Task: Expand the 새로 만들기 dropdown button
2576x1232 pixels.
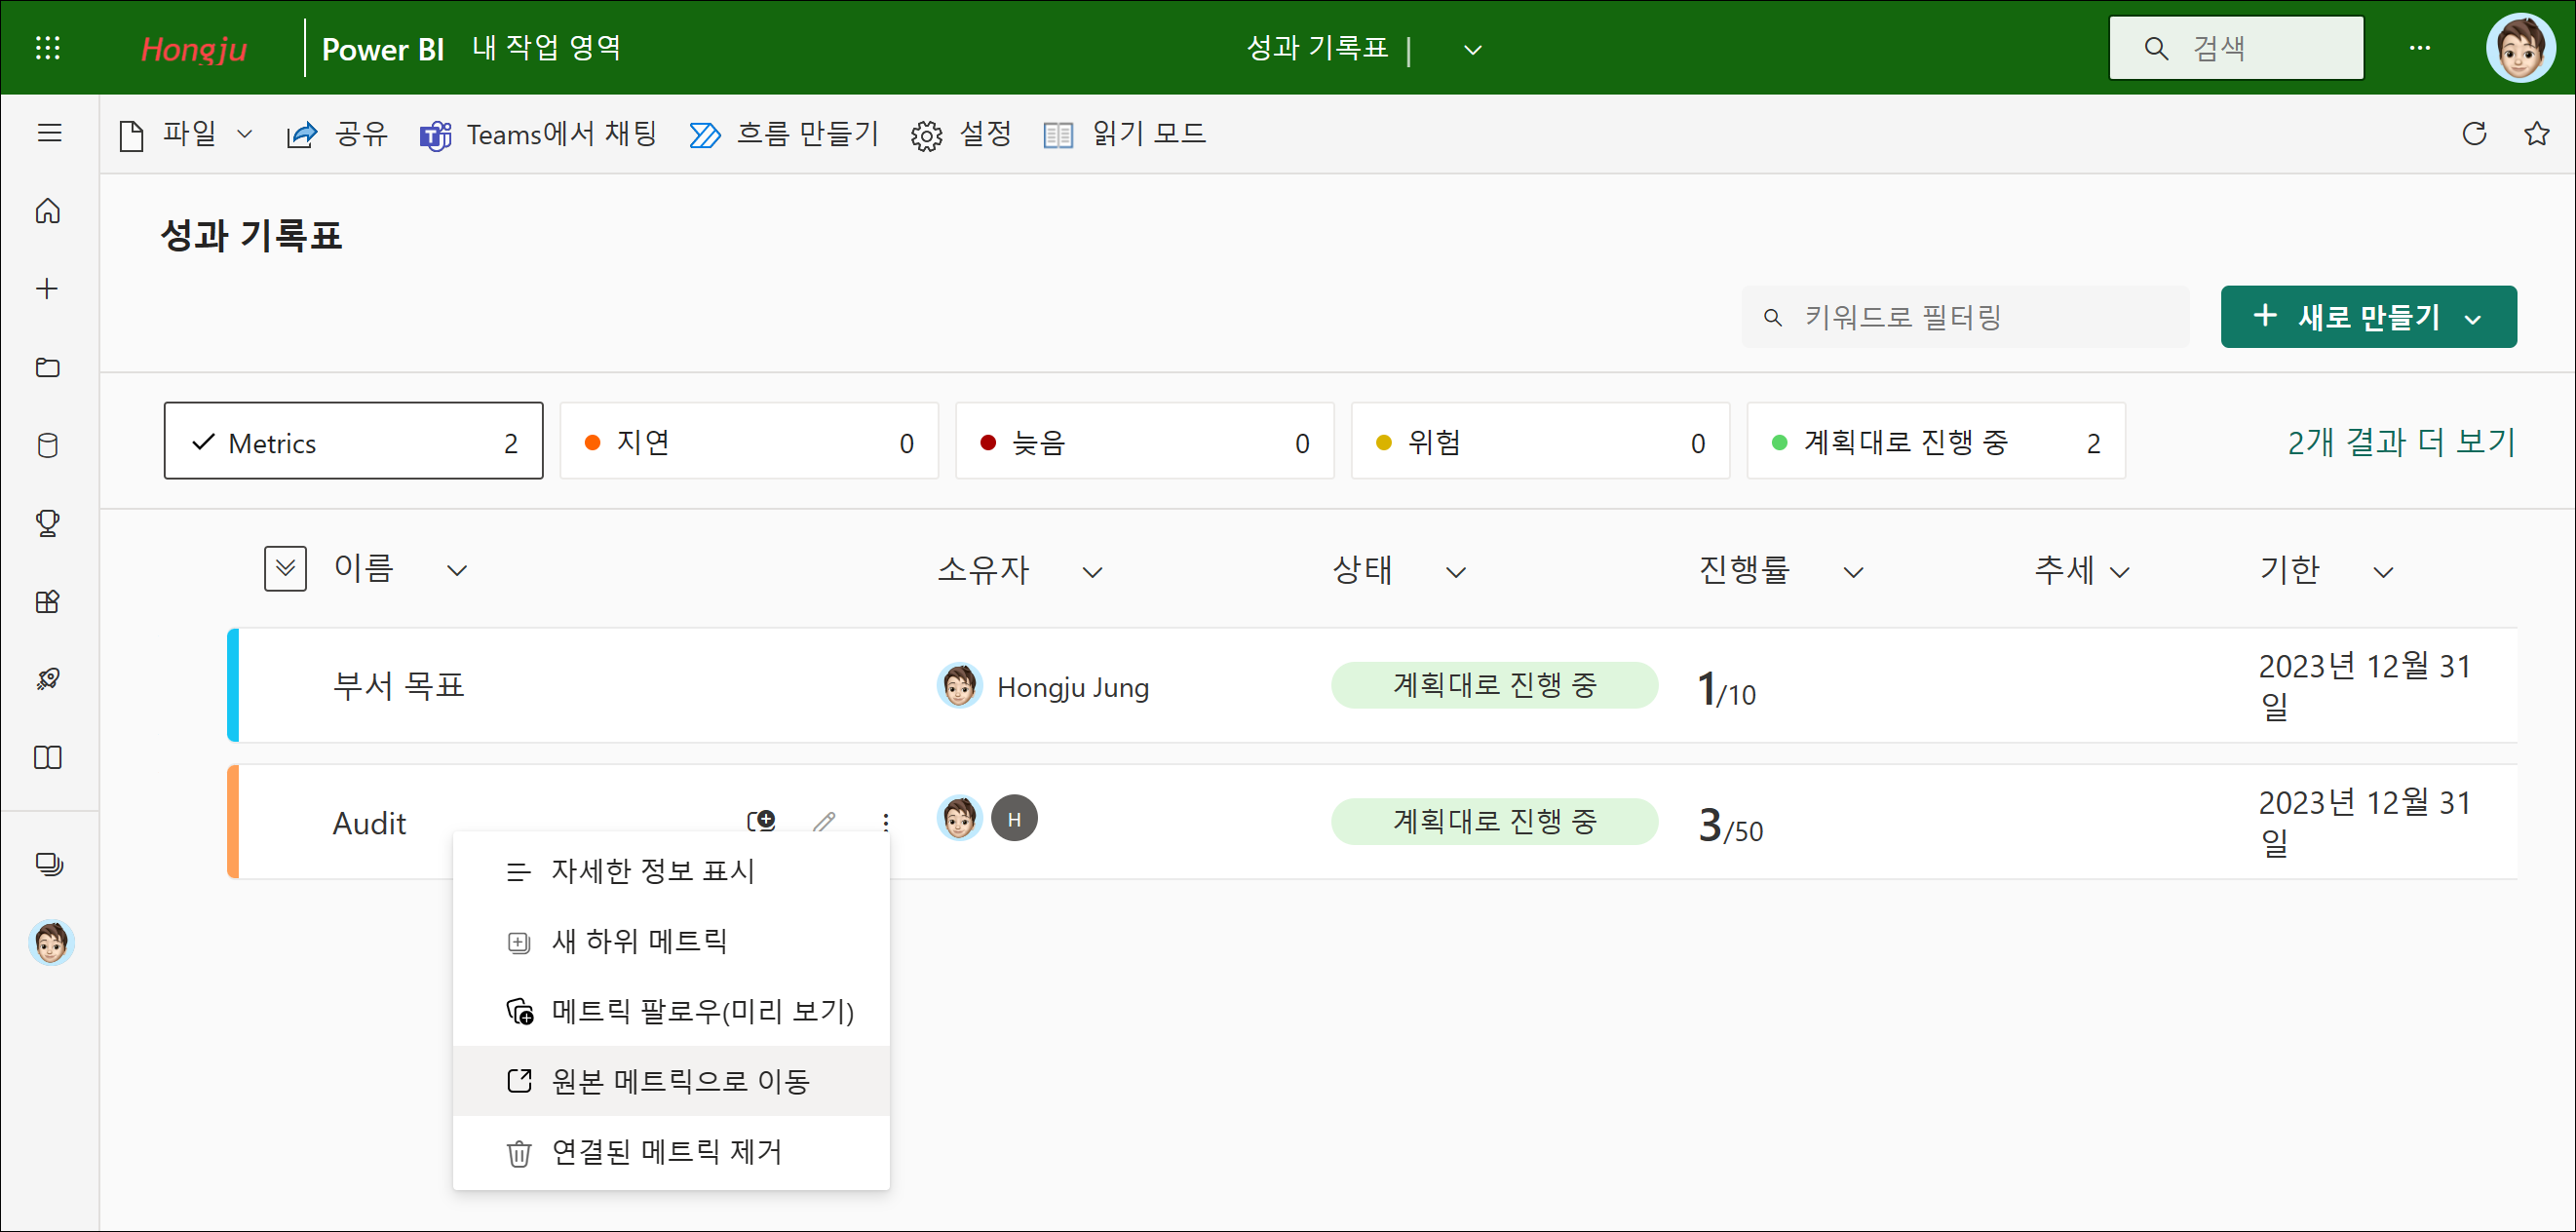Action: click(x=2367, y=317)
